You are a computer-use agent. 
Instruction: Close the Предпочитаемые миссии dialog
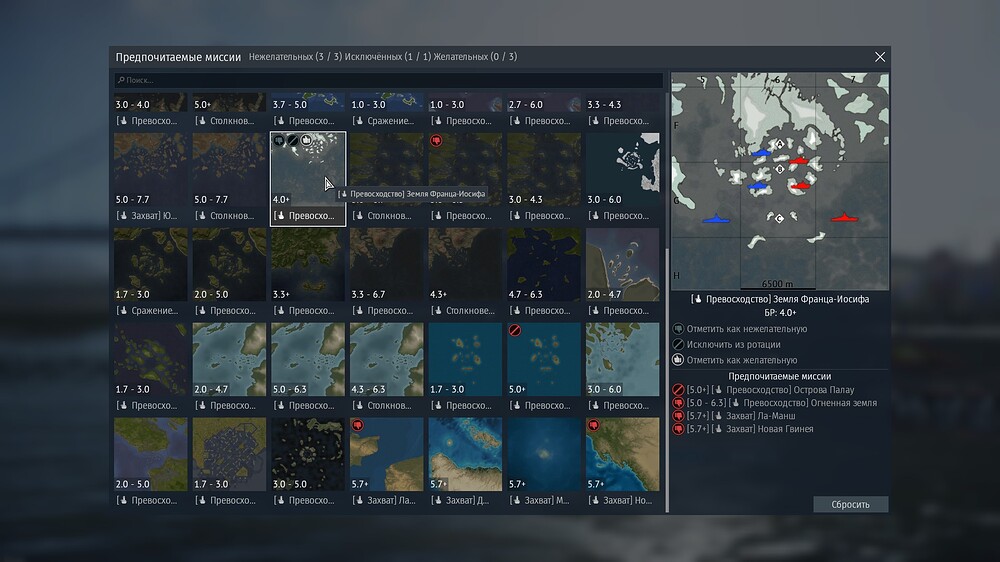(880, 57)
